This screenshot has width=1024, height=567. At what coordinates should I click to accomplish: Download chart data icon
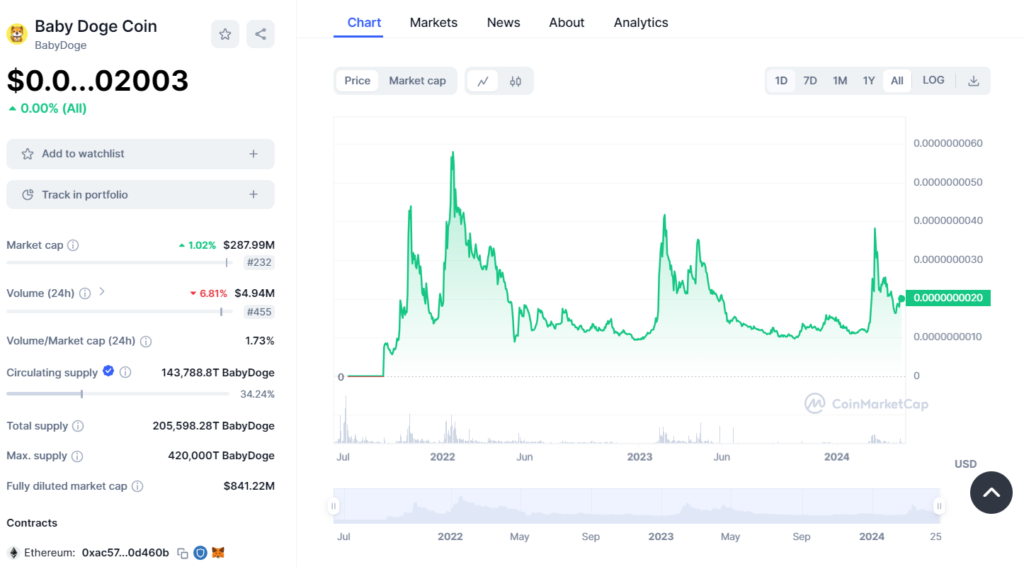973,81
